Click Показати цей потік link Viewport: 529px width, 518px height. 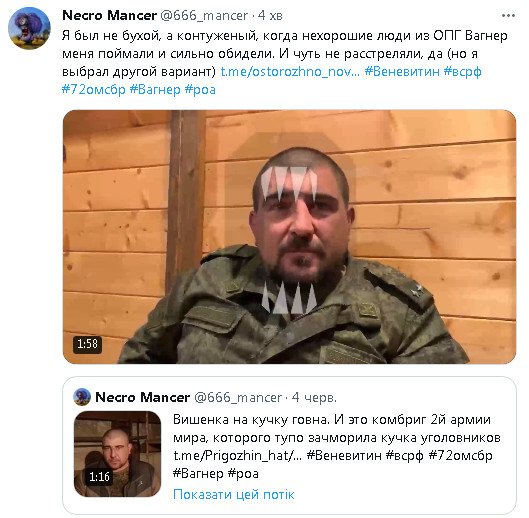[233, 494]
